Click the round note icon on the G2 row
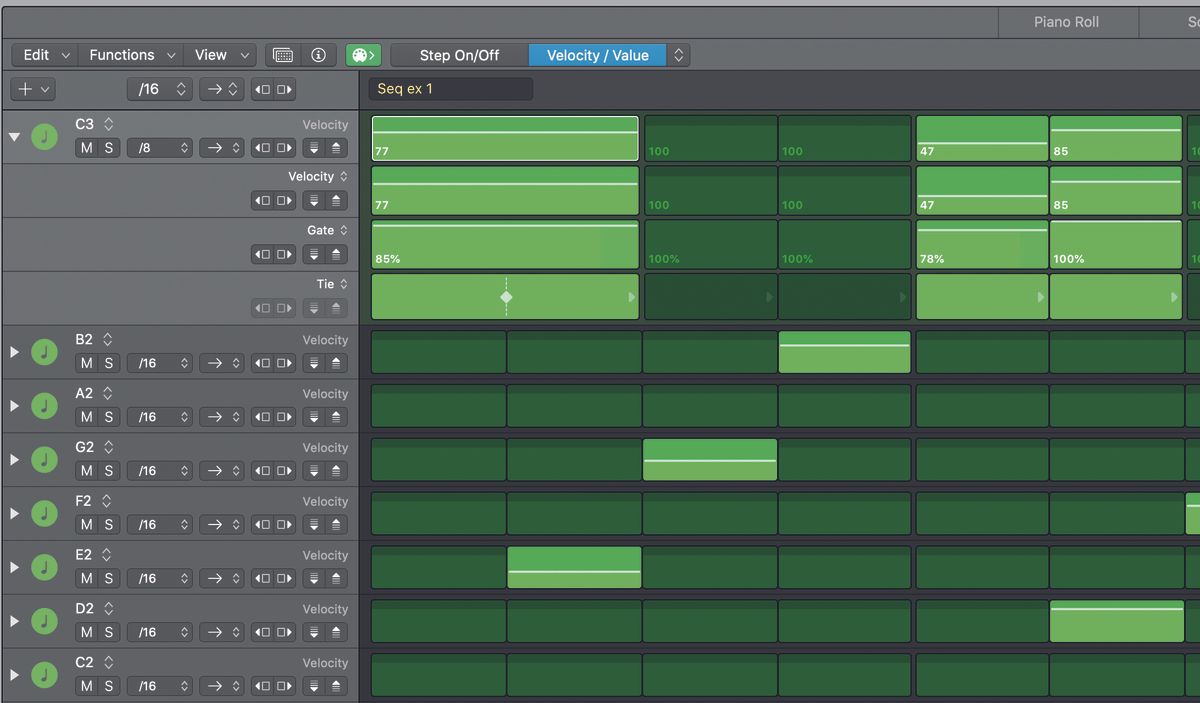This screenshot has width=1200, height=703. tap(44, 459)
